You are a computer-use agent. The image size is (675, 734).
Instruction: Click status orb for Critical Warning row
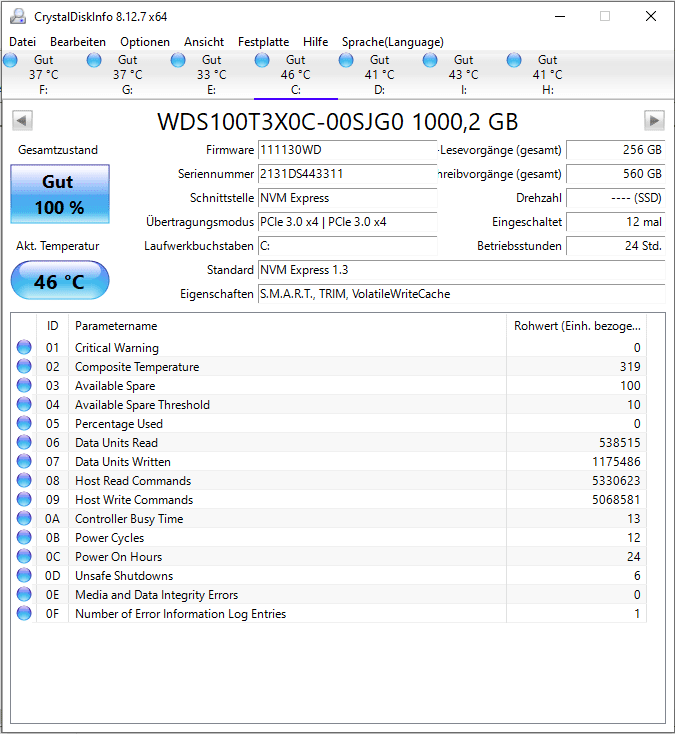tap(24, 347)
